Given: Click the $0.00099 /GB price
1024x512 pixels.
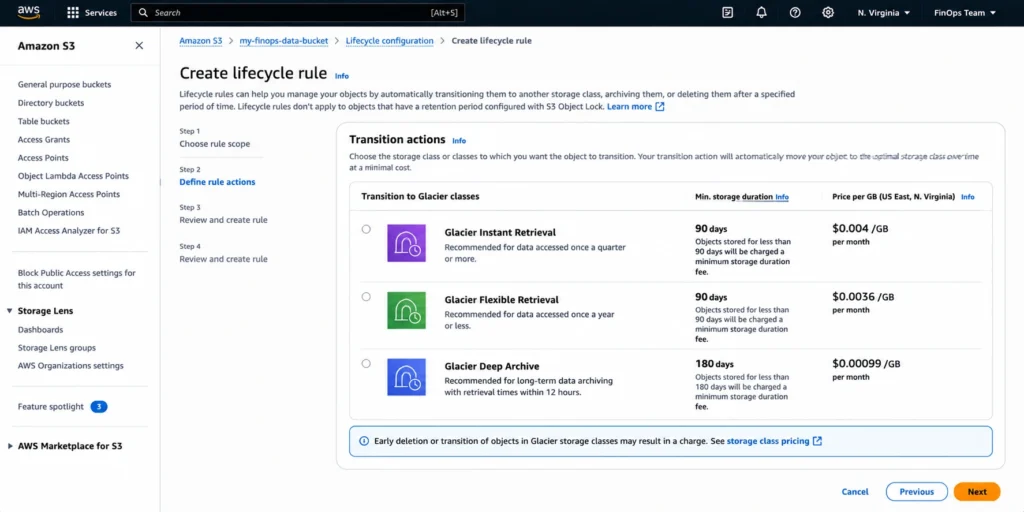Looking at the screenshot, I should coord(867,363).
